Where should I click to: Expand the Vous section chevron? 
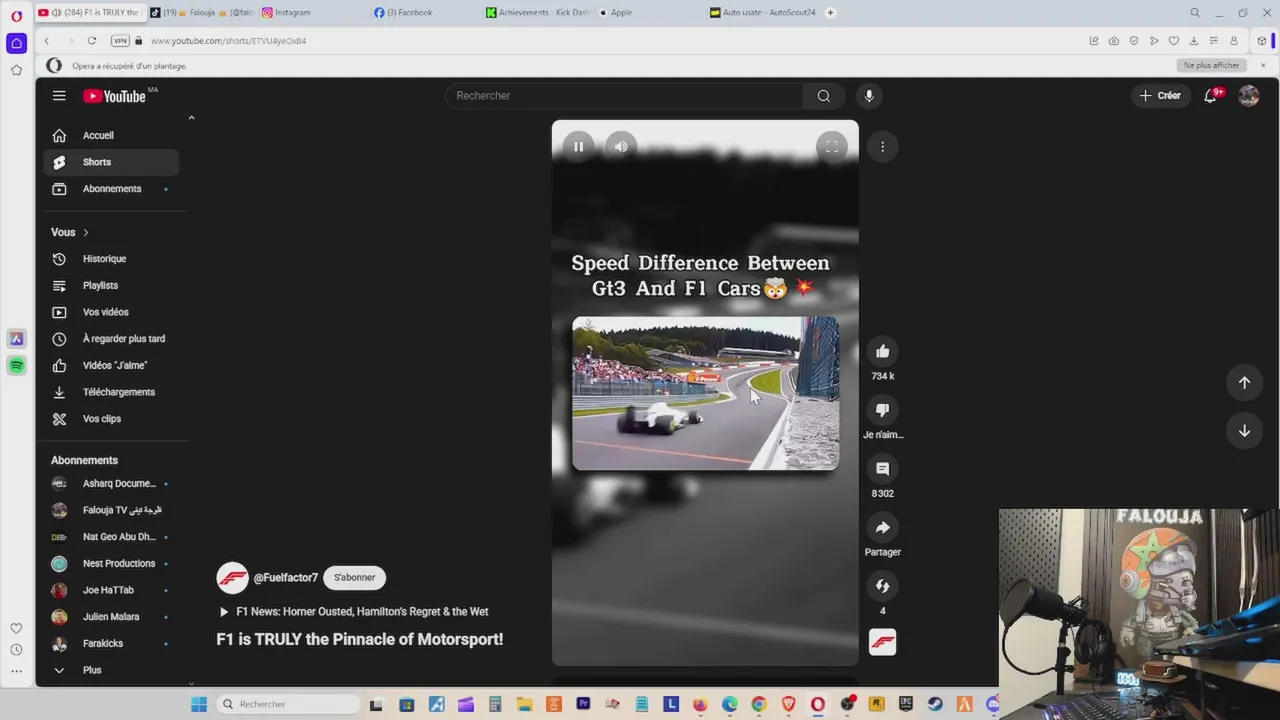(85, 232)
